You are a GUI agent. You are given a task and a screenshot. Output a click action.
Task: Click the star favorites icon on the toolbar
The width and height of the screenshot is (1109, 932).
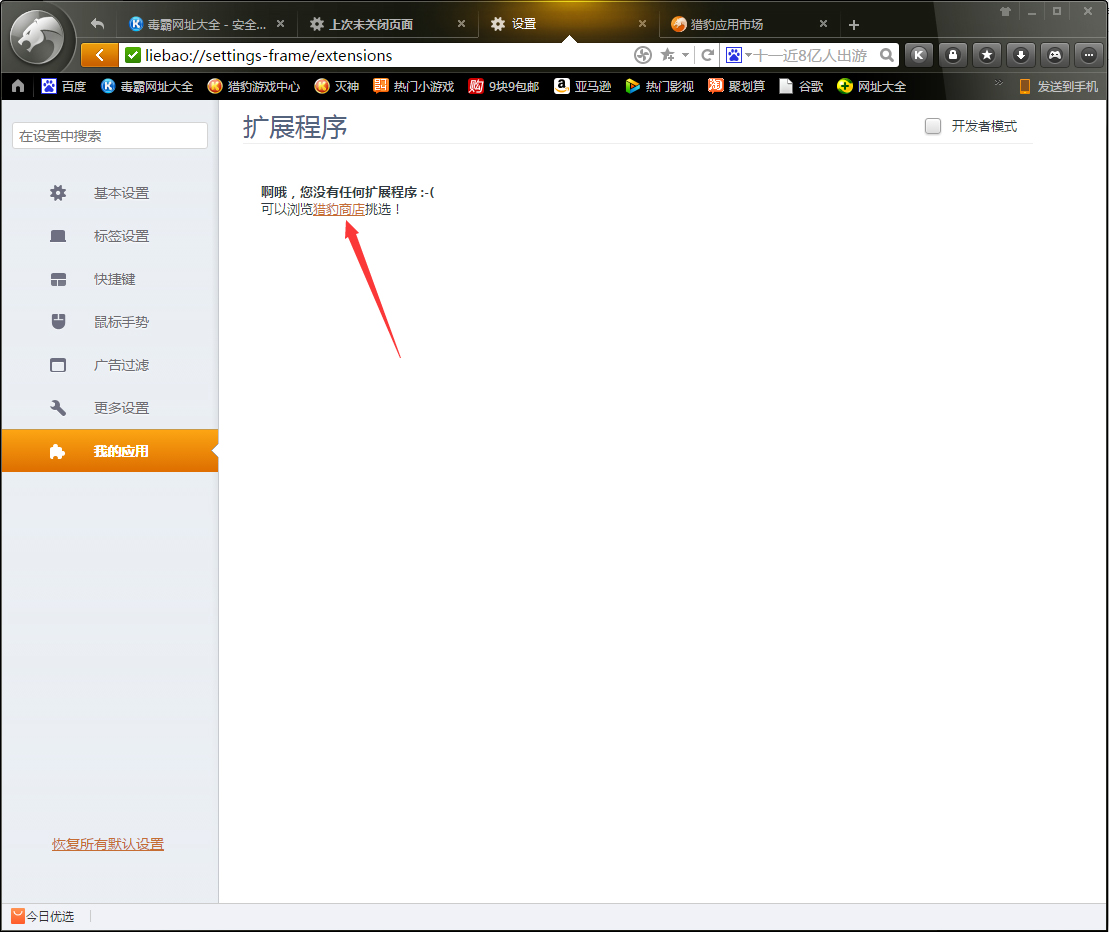coord(985,55)
